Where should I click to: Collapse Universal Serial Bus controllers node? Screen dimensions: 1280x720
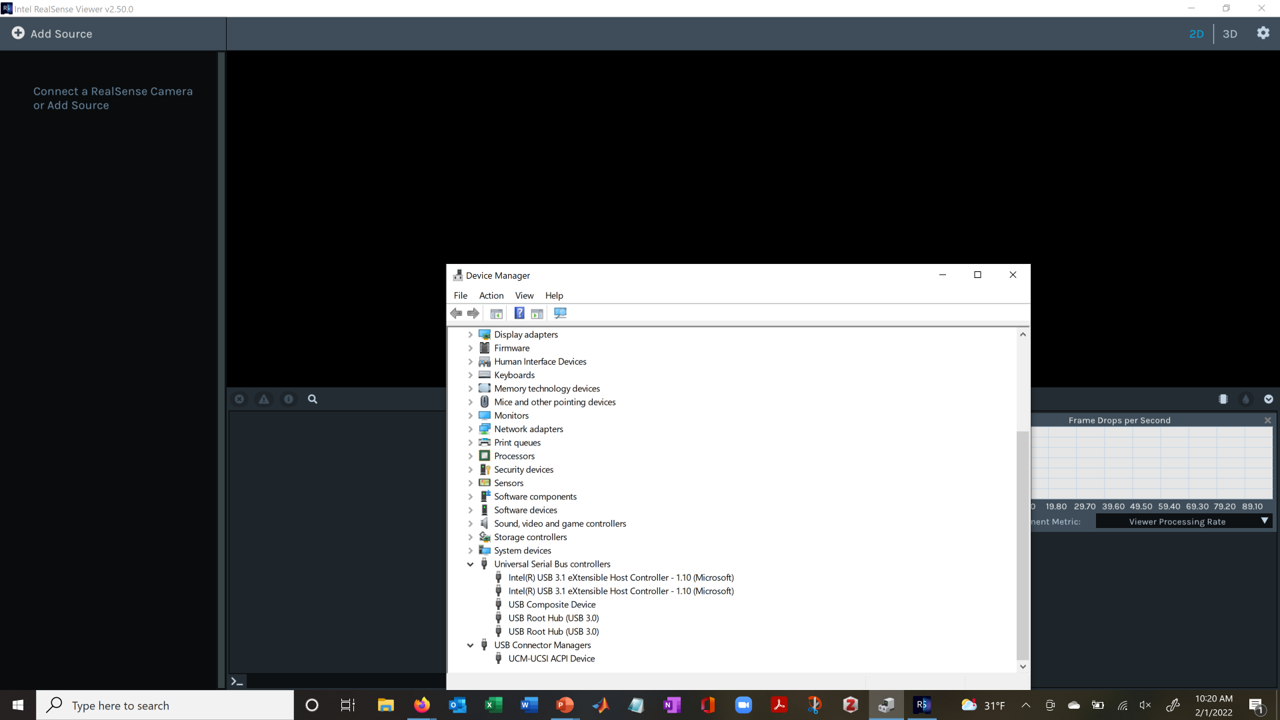[x=470, y=564]
